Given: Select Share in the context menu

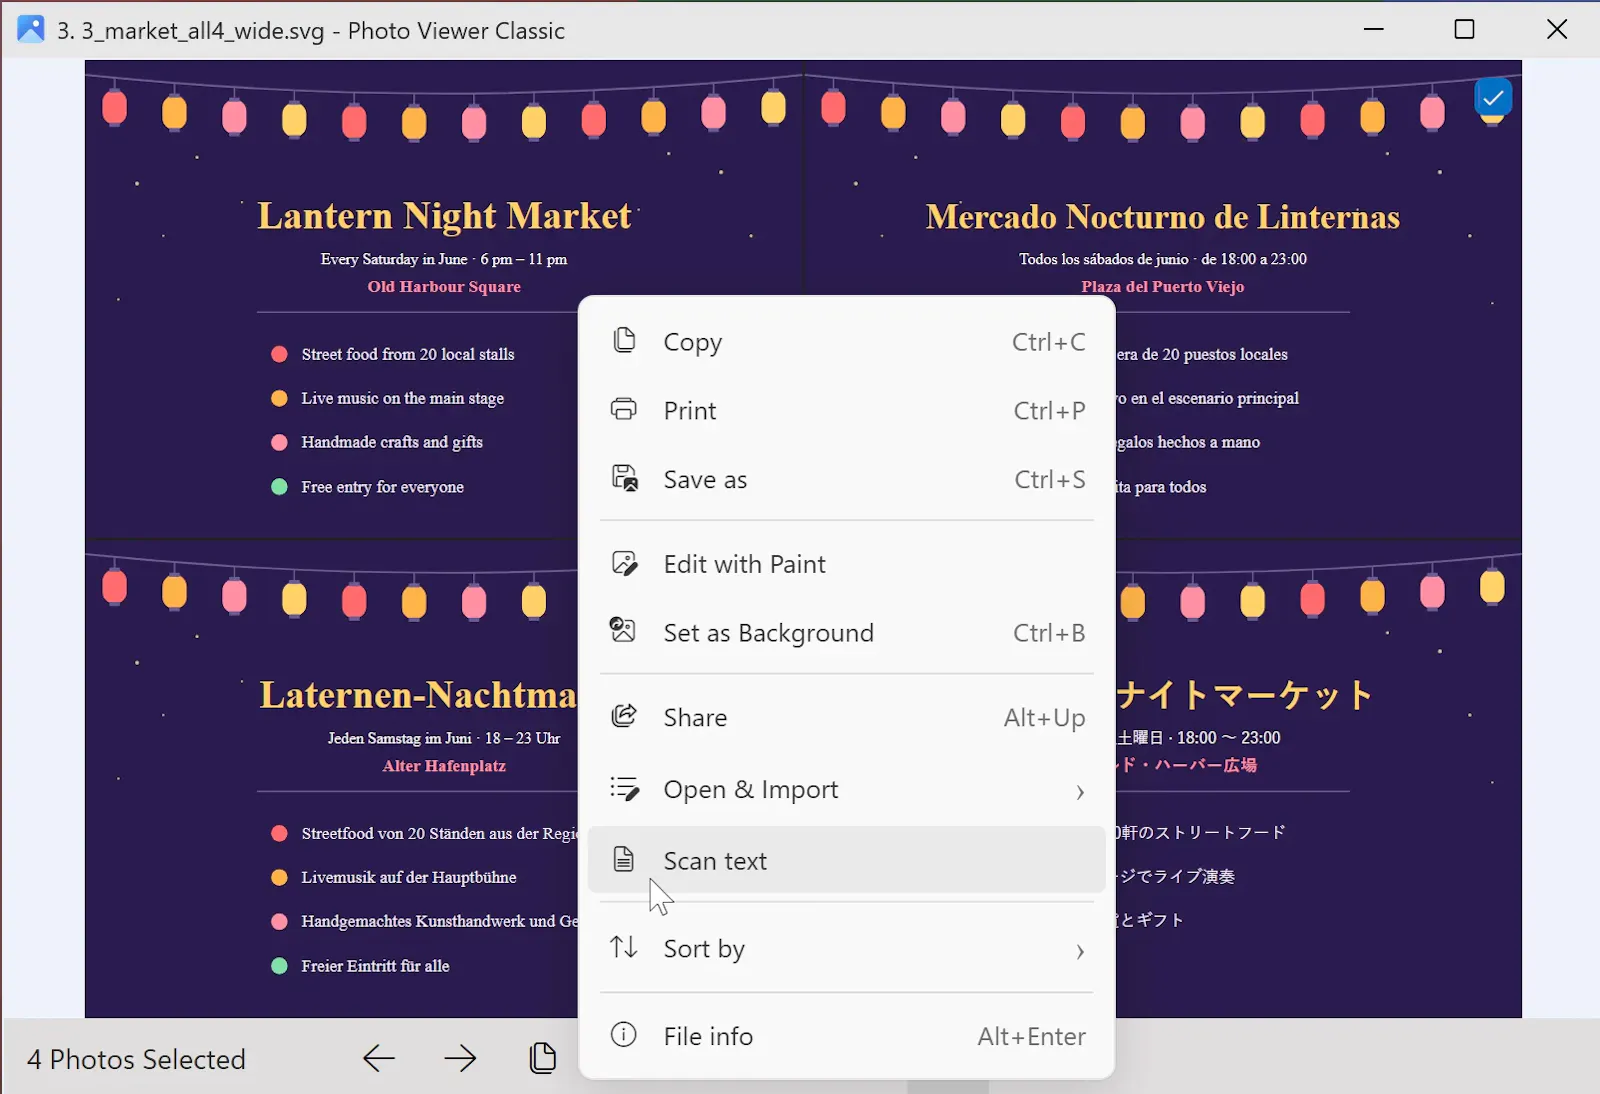Looking at the screenshot, I should pos(847,718).
